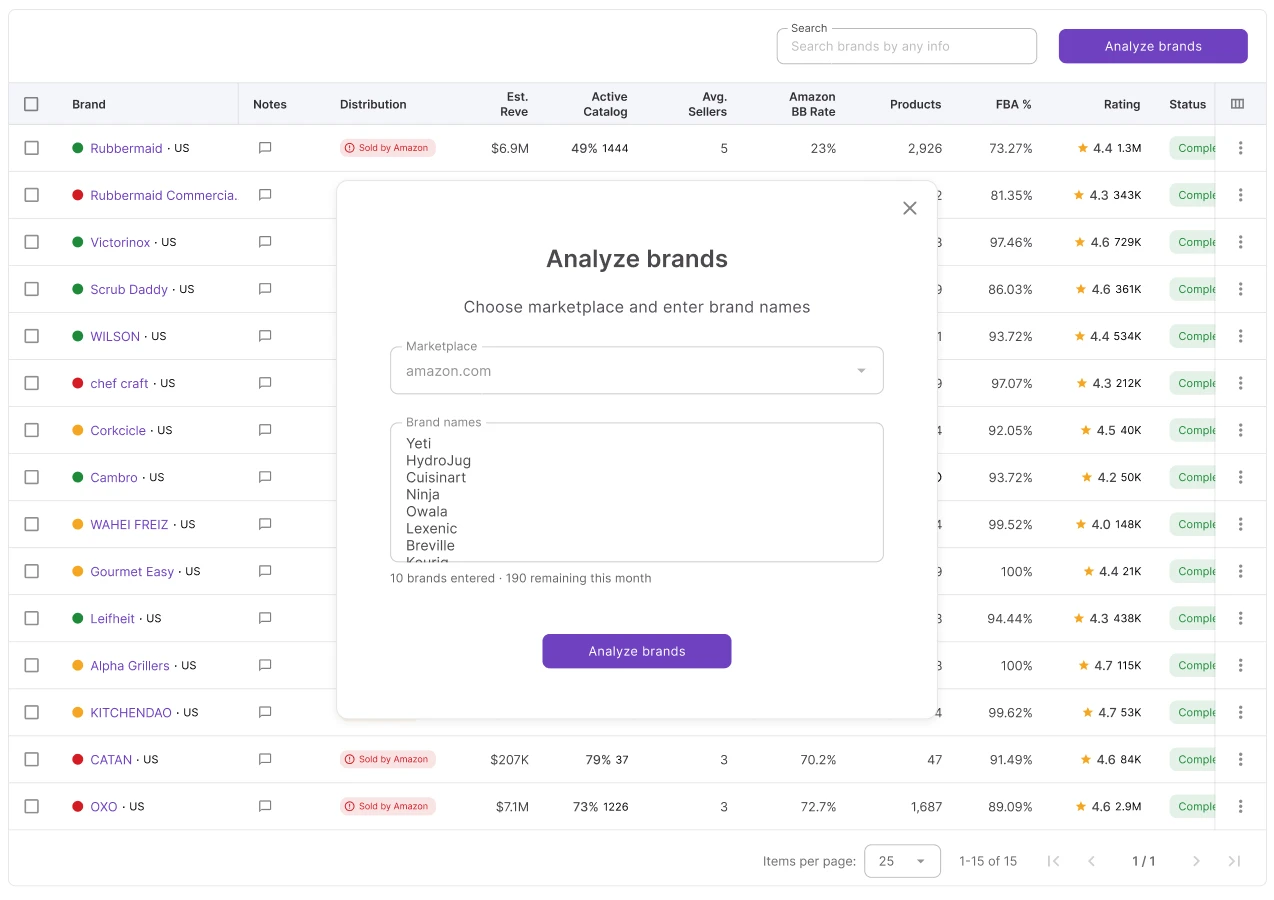Sort by the Products column header

click(x=915, y=104)
